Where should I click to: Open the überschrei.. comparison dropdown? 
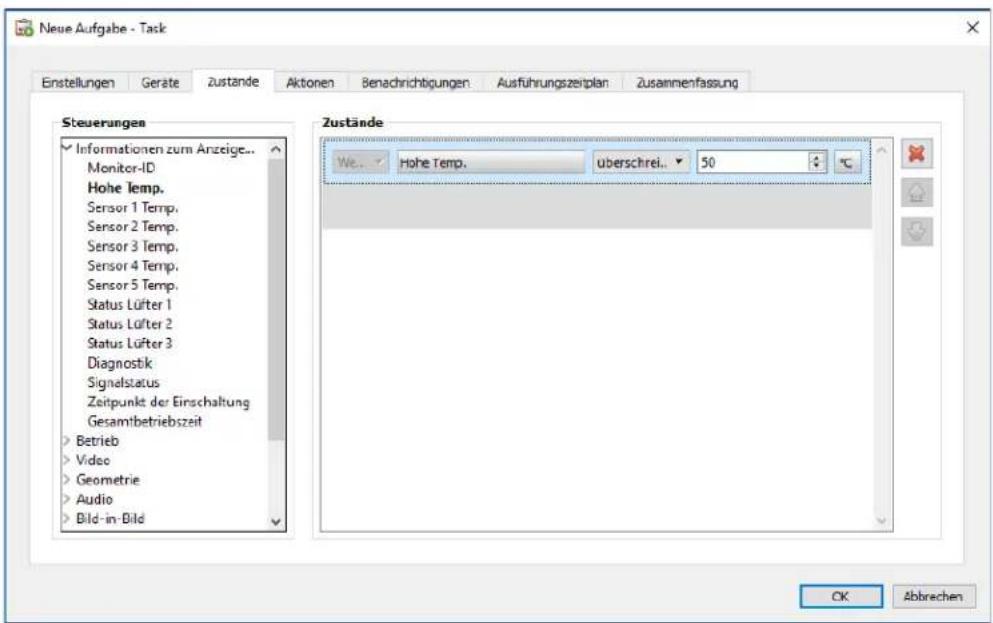coord(641,162)
